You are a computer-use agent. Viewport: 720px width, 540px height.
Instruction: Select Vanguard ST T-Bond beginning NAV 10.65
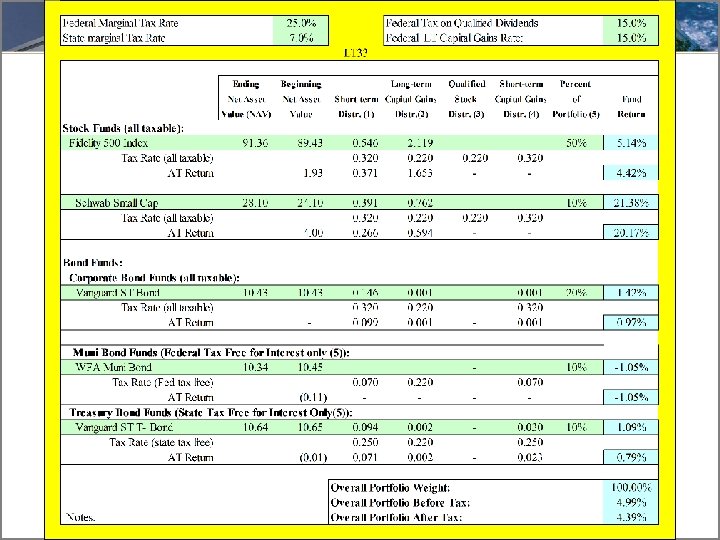click(310, 427)
